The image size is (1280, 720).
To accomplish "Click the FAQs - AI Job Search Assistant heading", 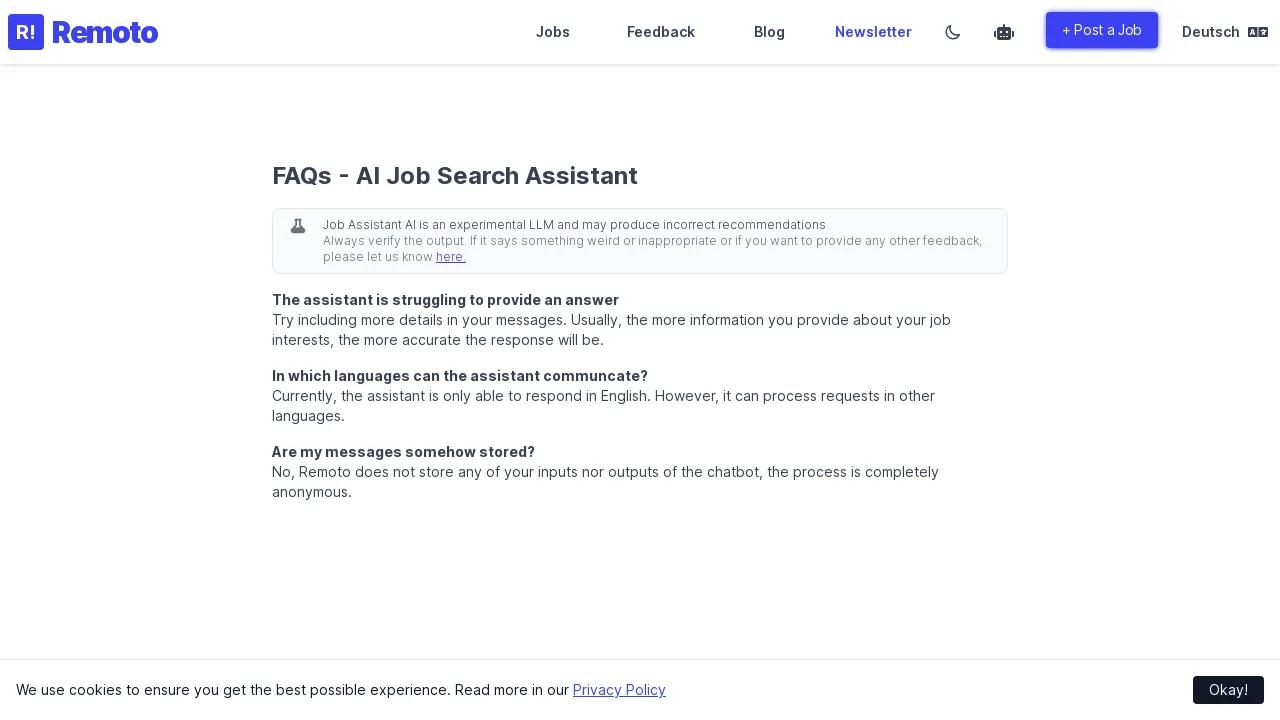I will tap(455, 176).
